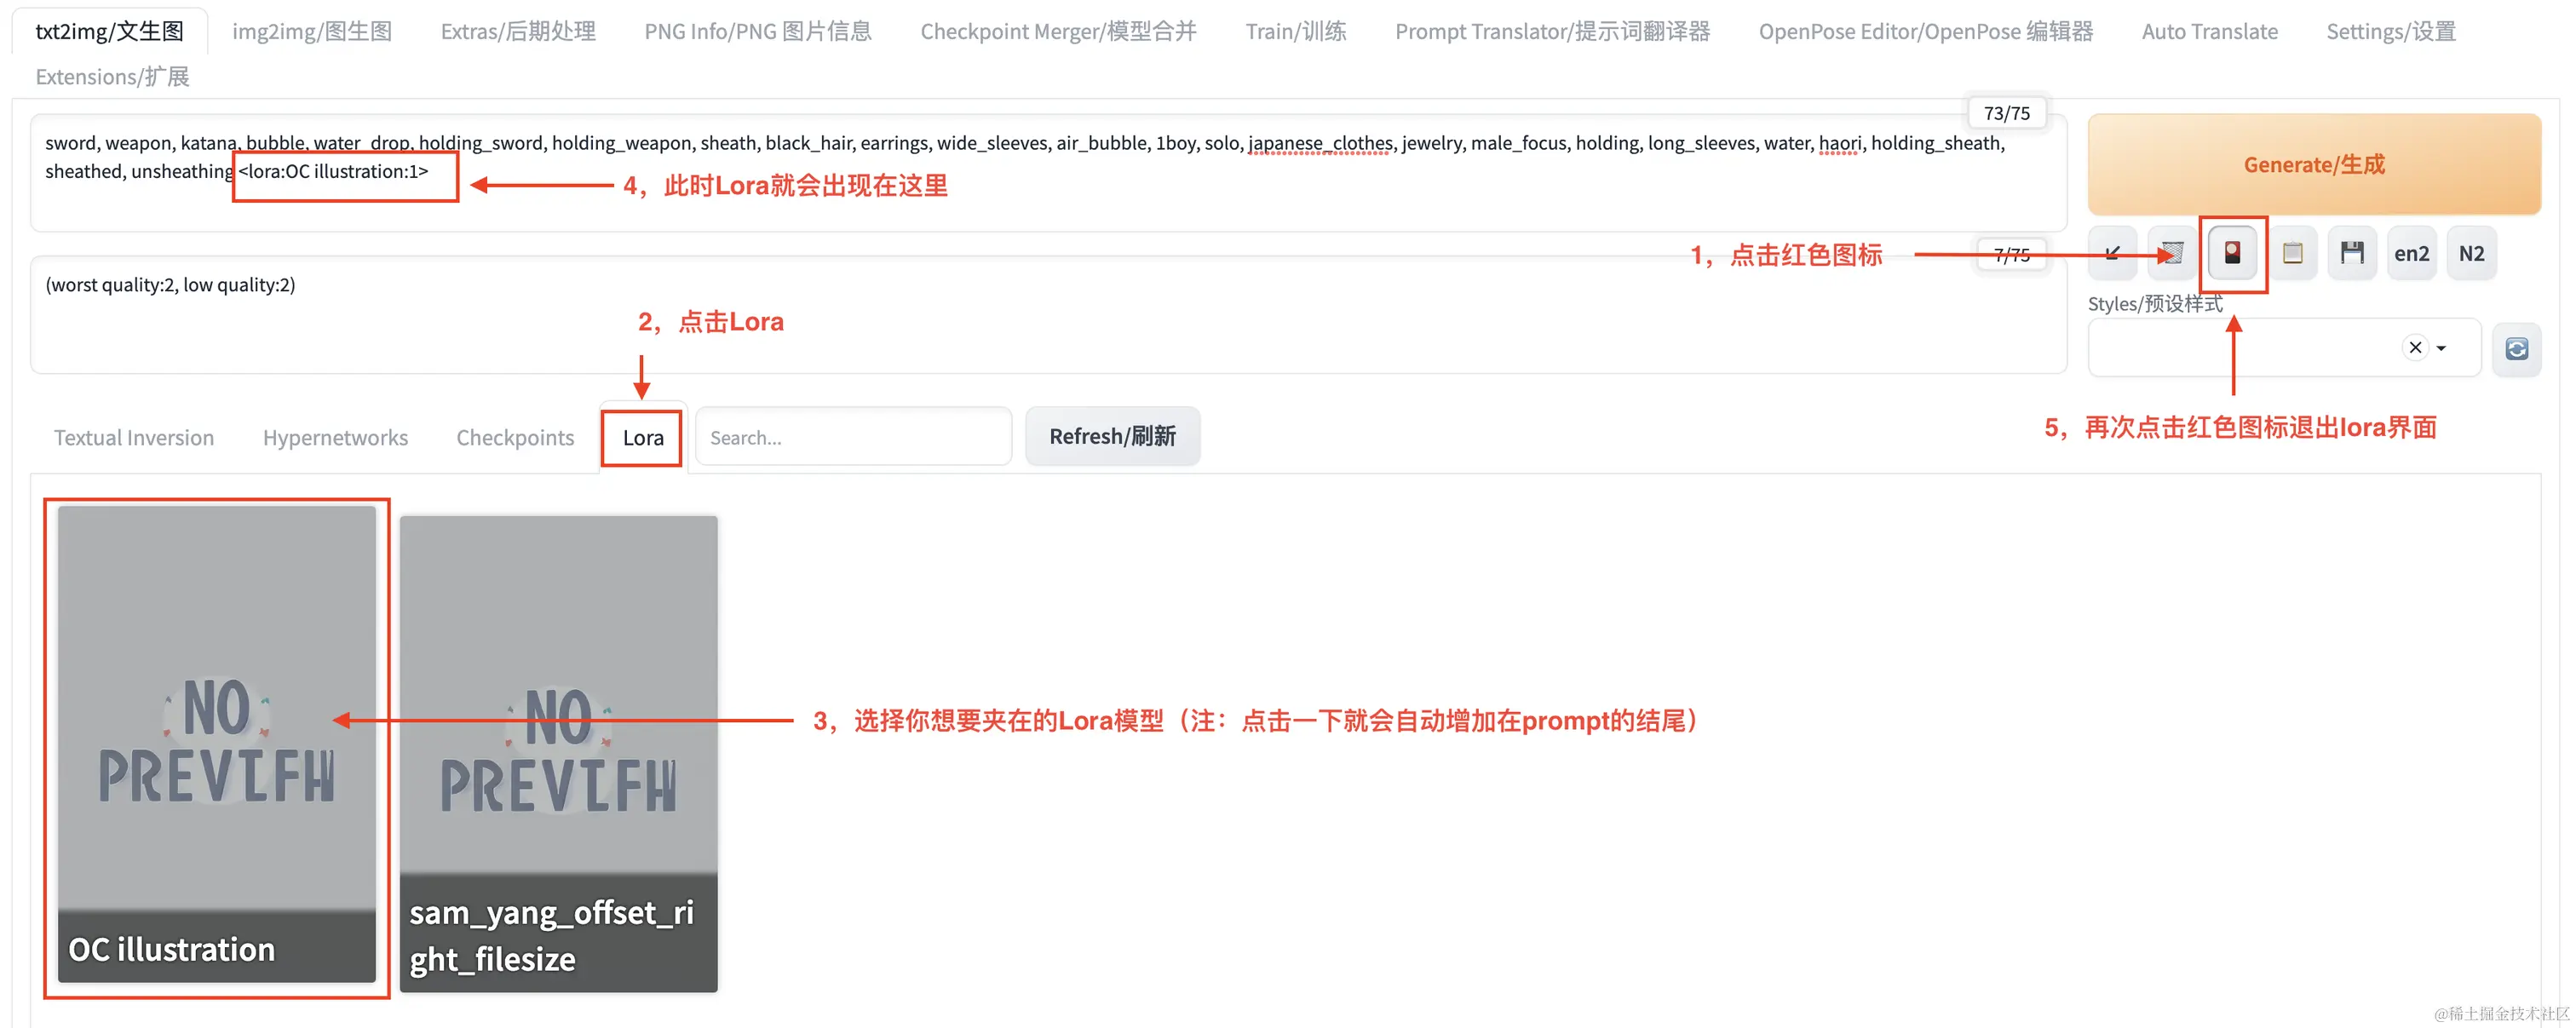Click the <lora:OC illustration:1> prompt text

(333, 171)
